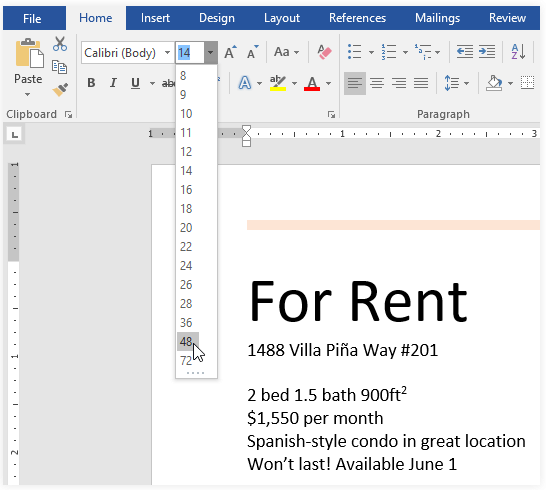The width and height of the screenshot is (546, 490).
Task: Click the For Rent heading text
Action: tap(358, 301)
